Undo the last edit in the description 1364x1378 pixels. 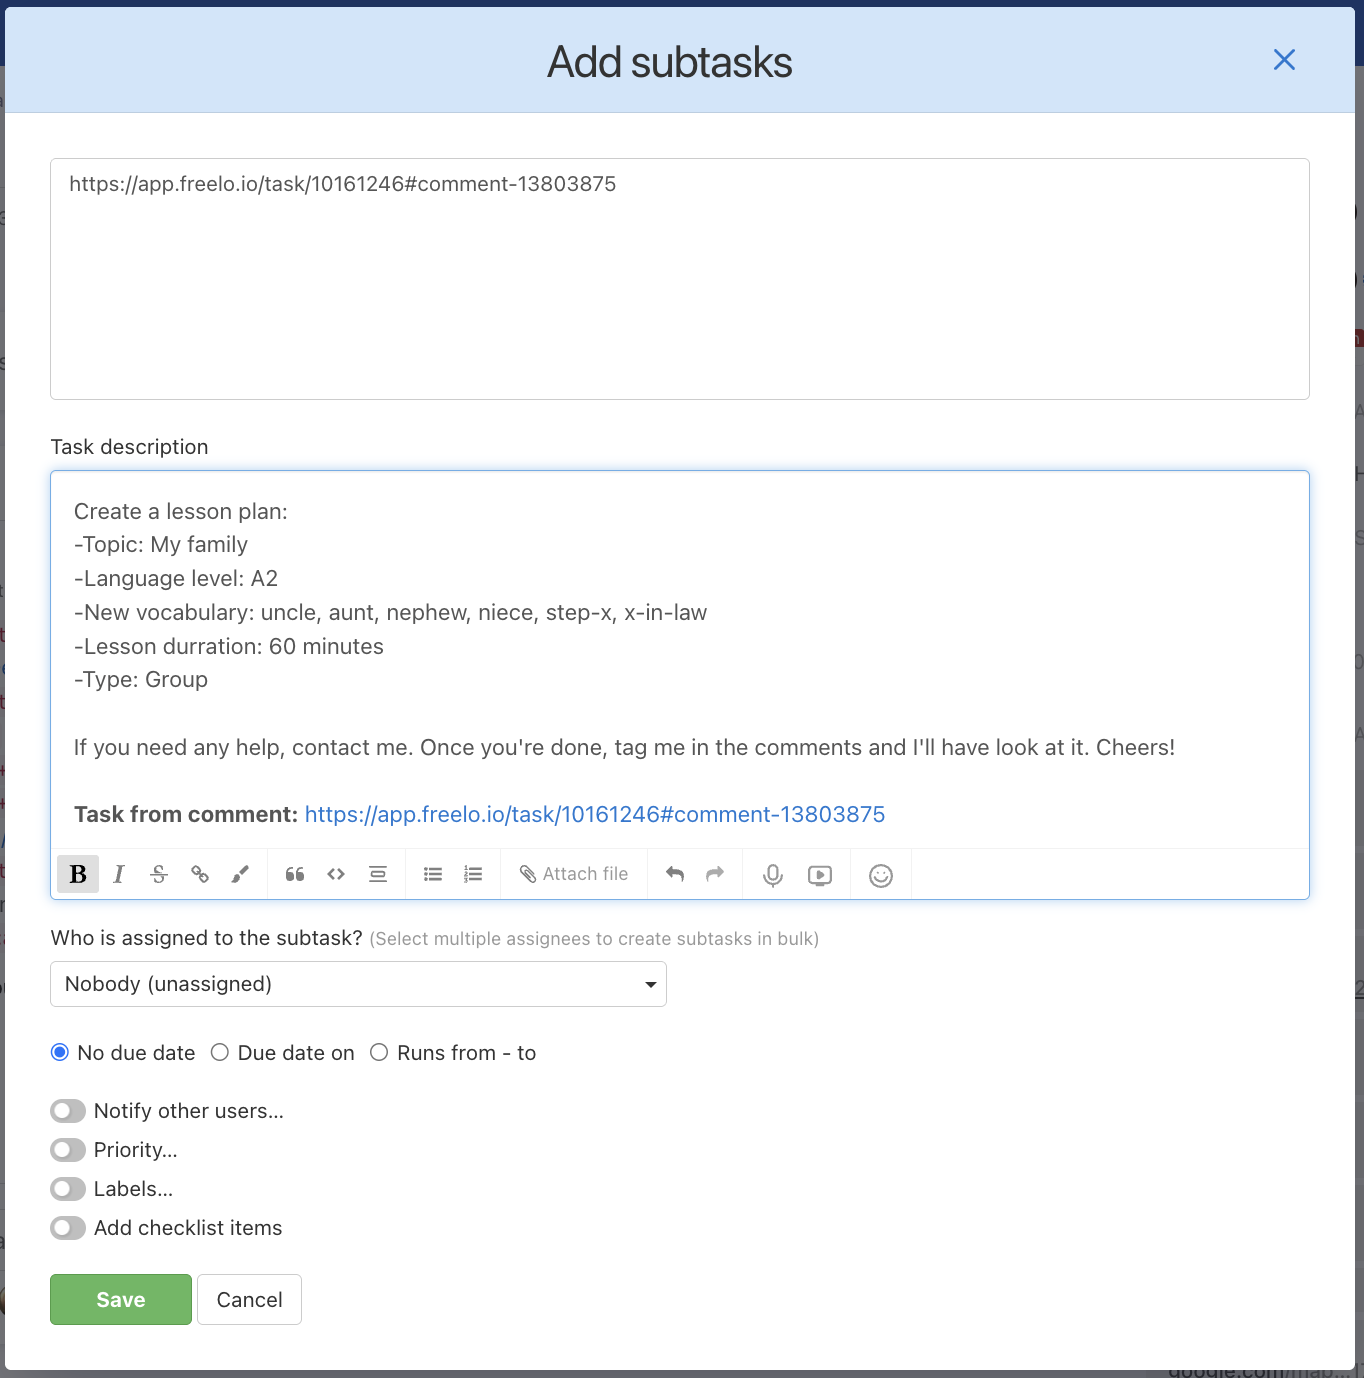[675, 873]
